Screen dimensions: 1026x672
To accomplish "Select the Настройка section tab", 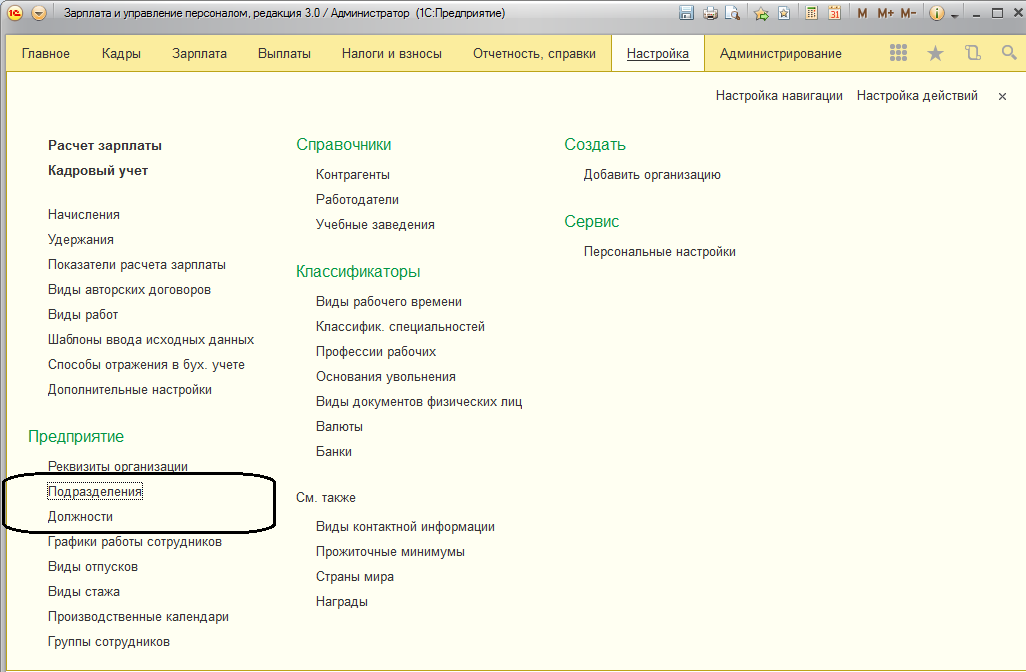I will [658, 54].
